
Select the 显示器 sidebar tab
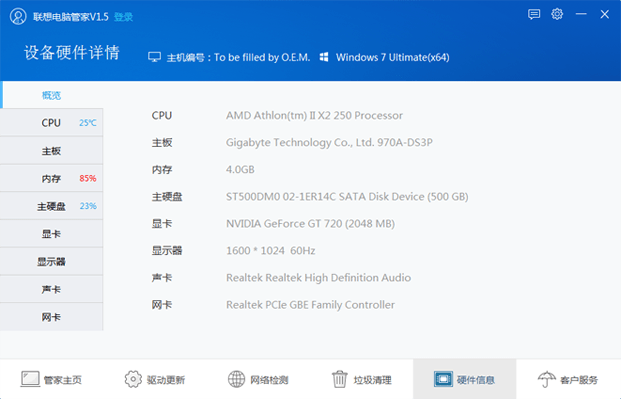(x=51, y=262)
